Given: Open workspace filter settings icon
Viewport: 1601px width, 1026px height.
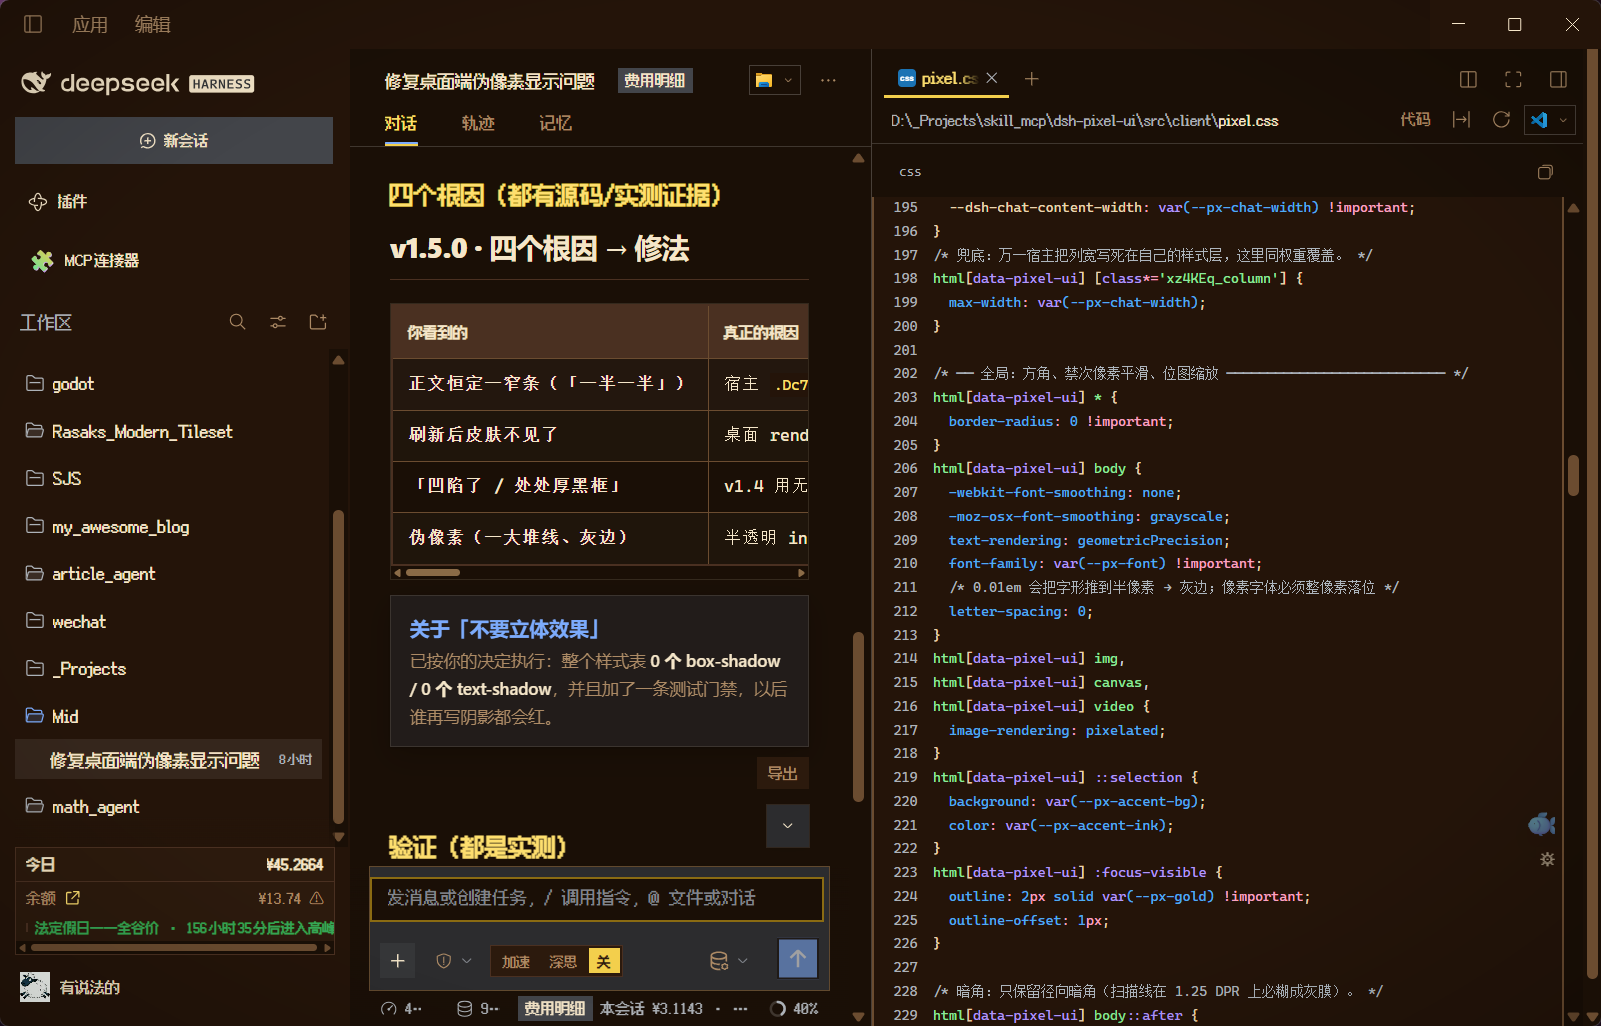Looking at the screenshot, I should tap(278, 322).
